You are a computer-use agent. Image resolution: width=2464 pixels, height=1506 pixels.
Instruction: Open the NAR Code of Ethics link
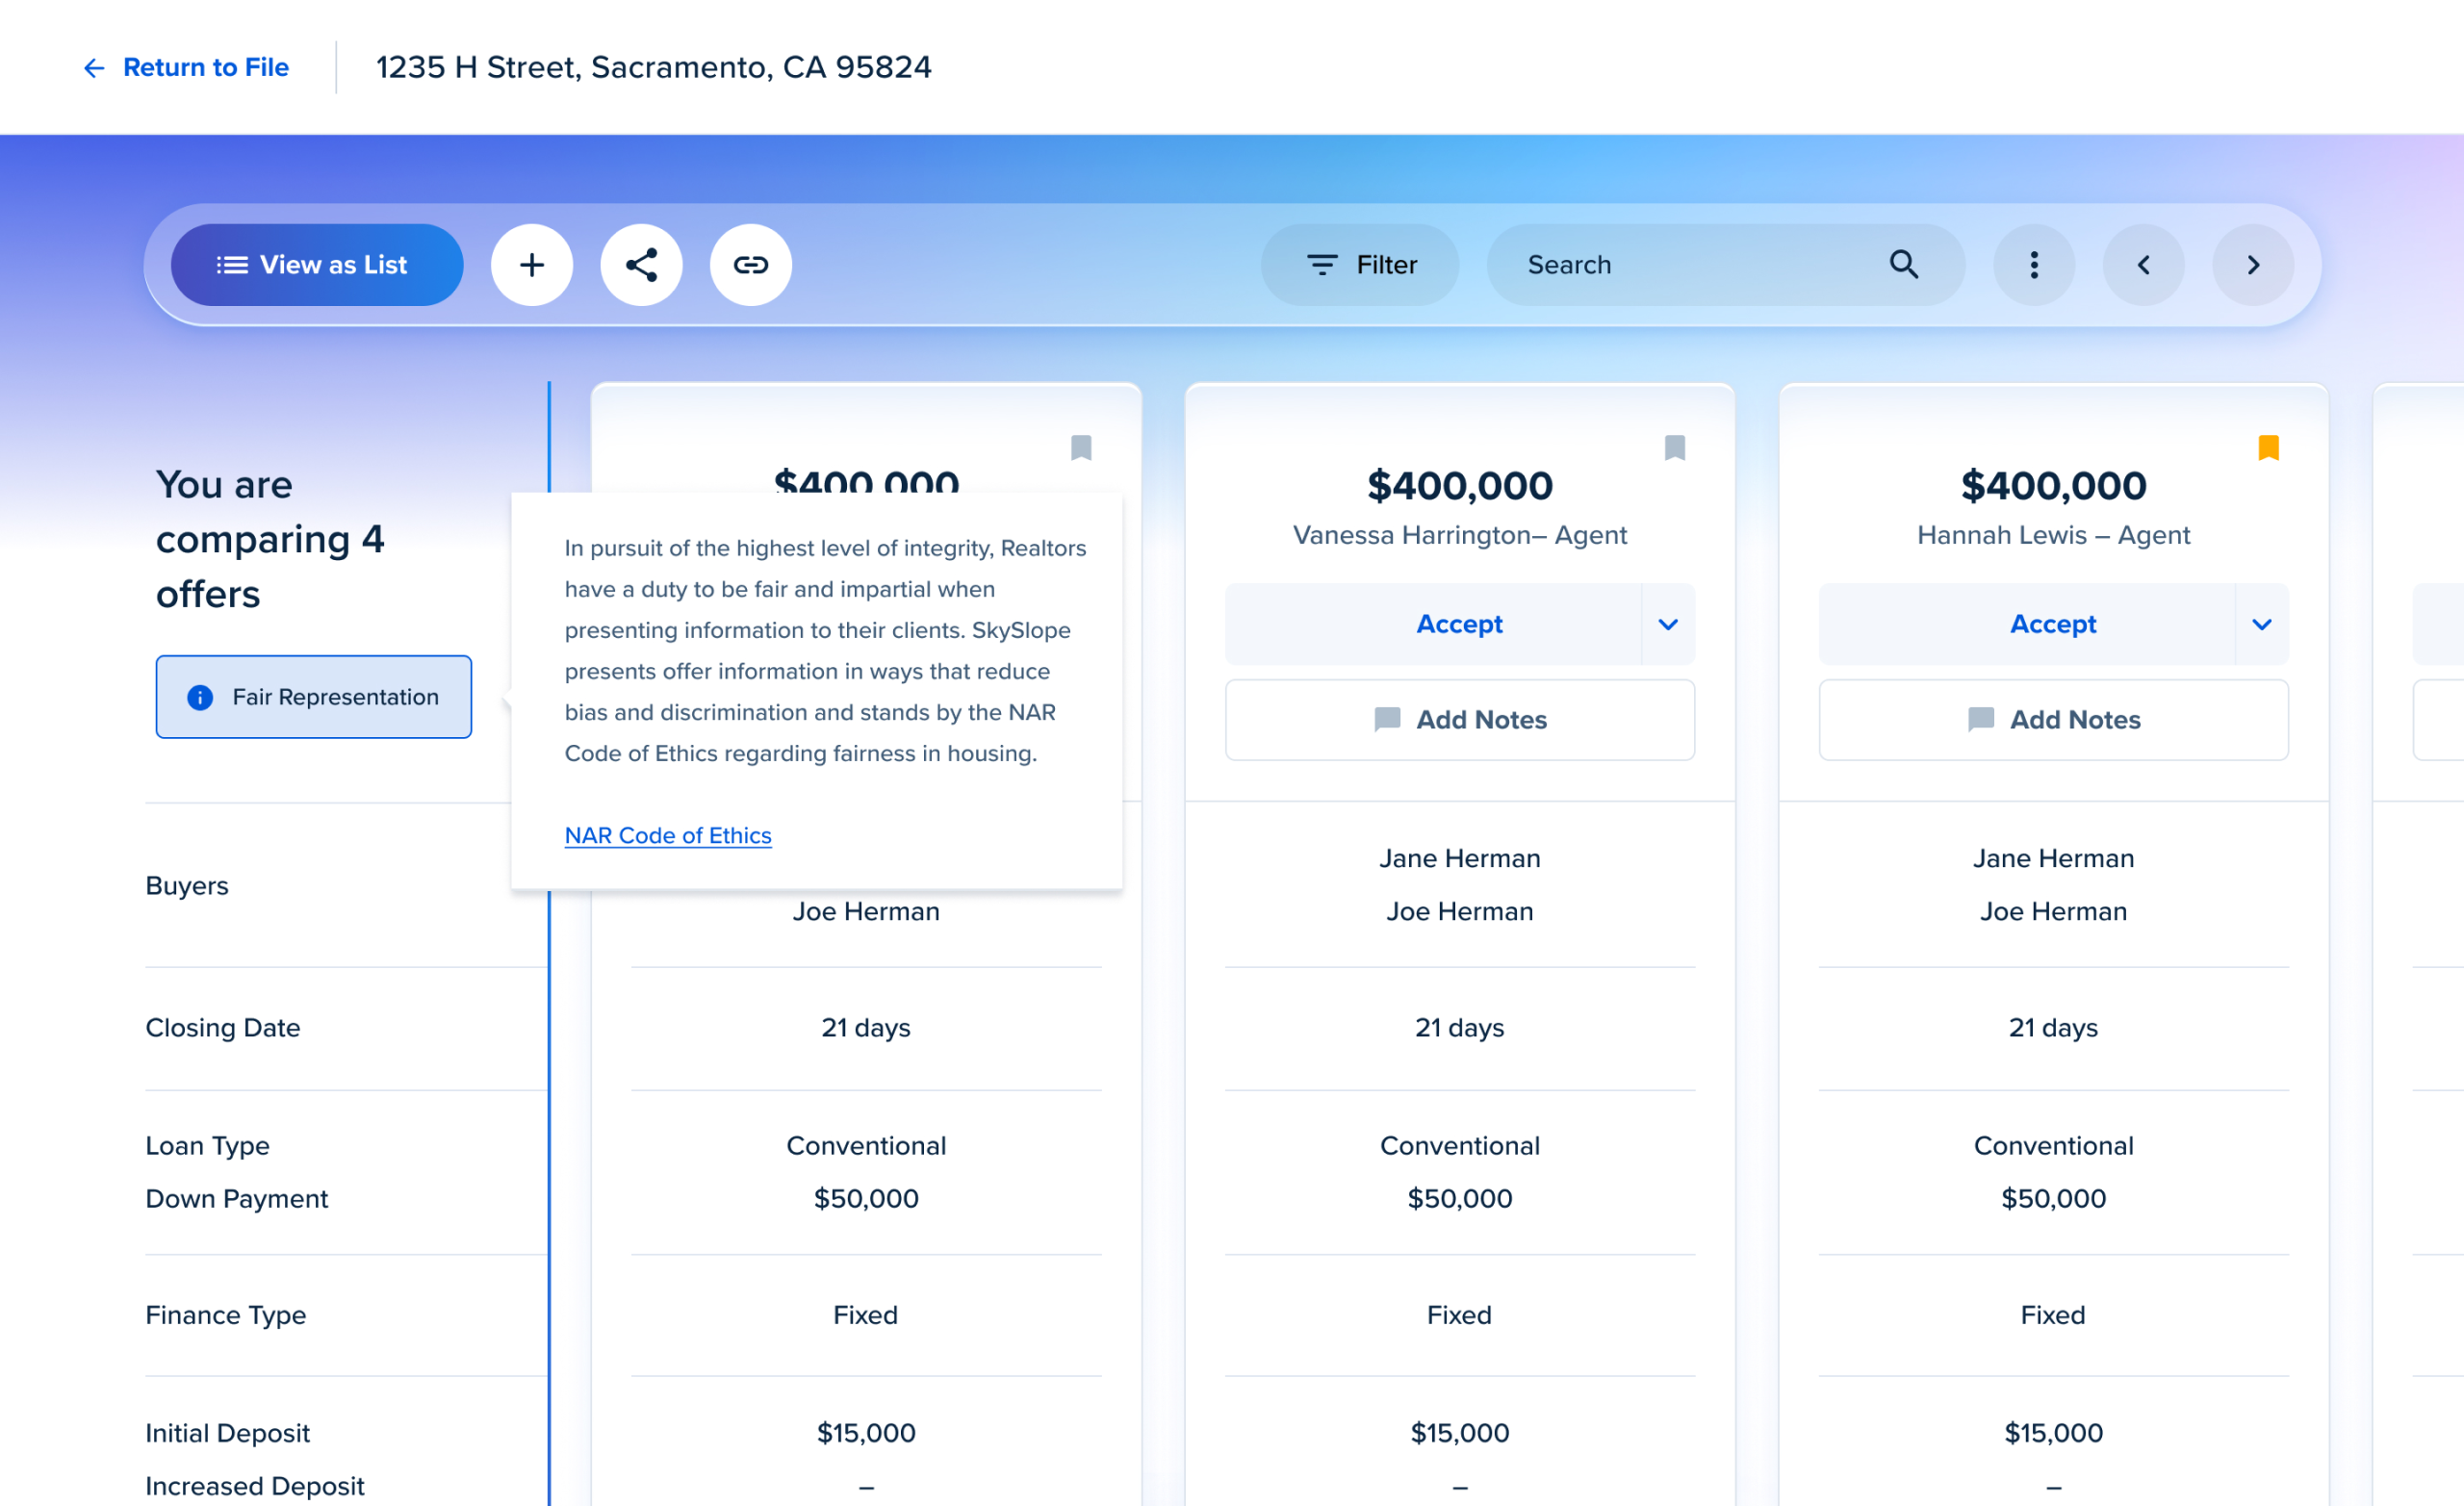pyautogui.click(x=667, y=835)
